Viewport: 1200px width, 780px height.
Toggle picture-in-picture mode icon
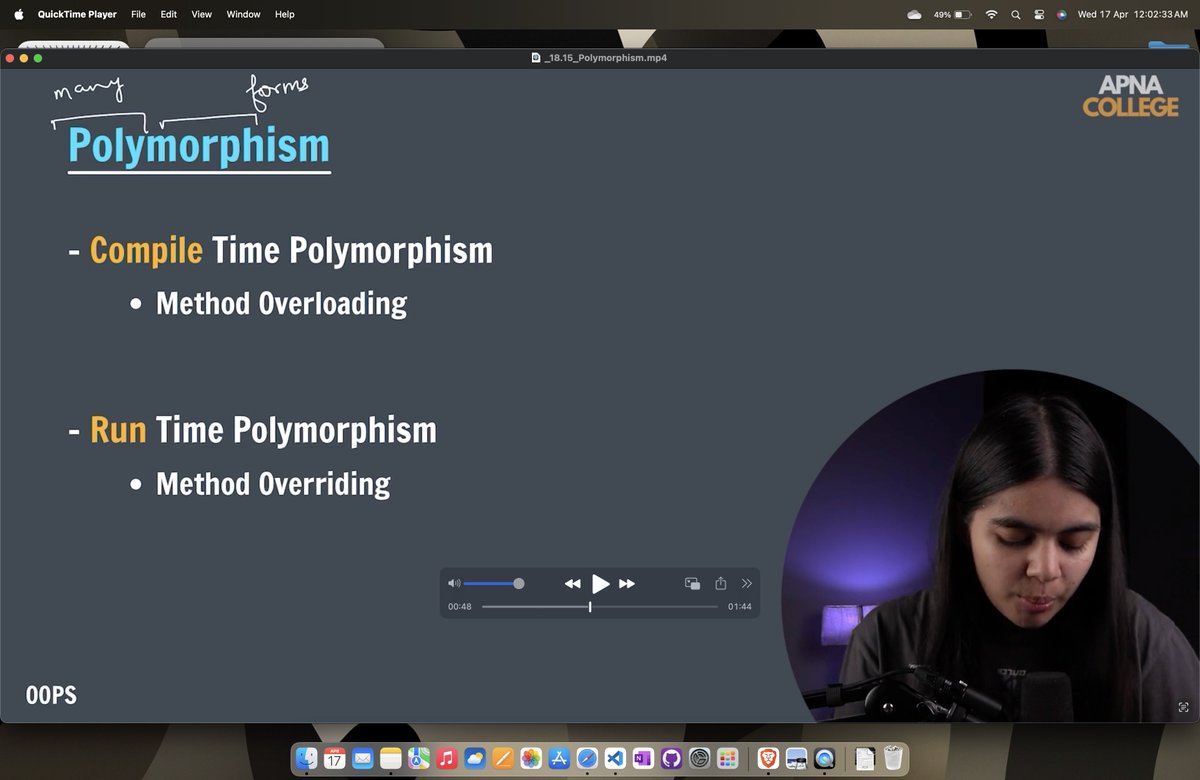692,583
